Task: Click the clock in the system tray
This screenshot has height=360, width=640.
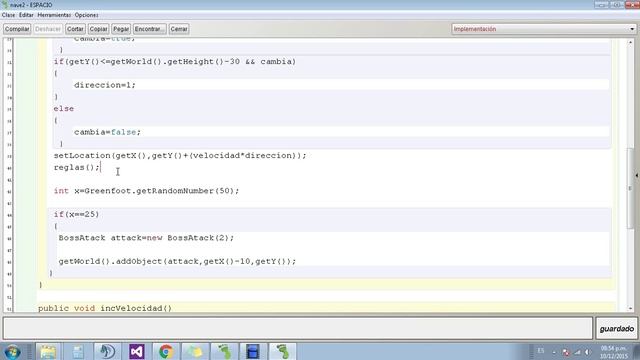Action: pos(613,352)
